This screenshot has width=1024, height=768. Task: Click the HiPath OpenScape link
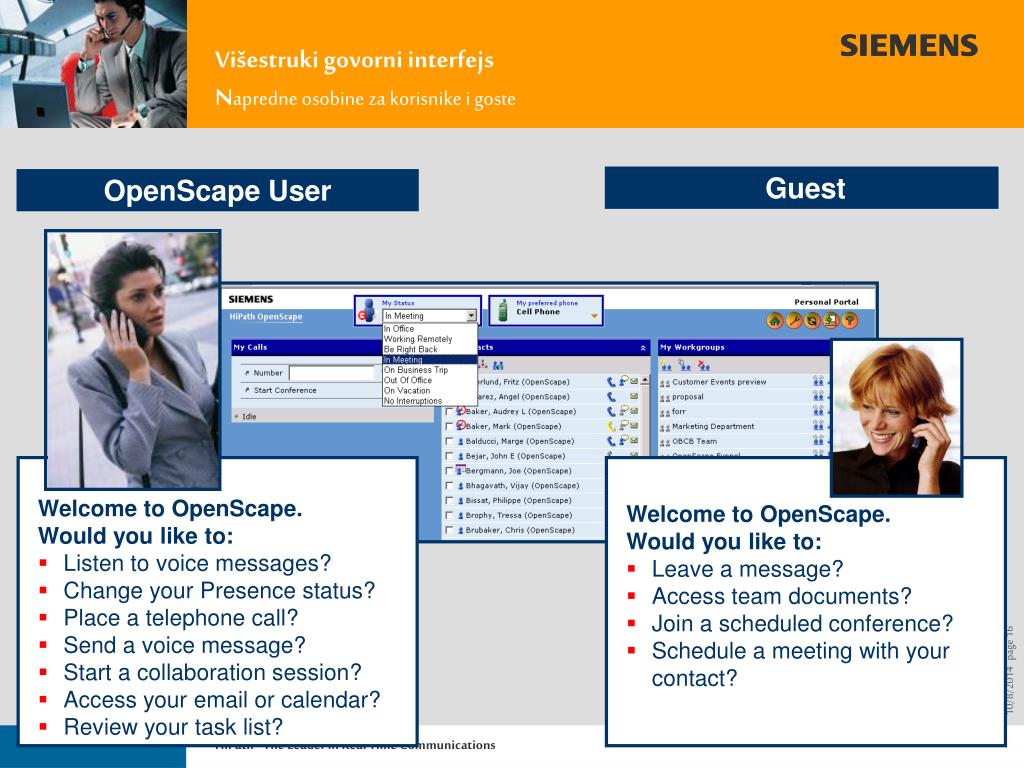pyautogui.click(x=266, y=317)
